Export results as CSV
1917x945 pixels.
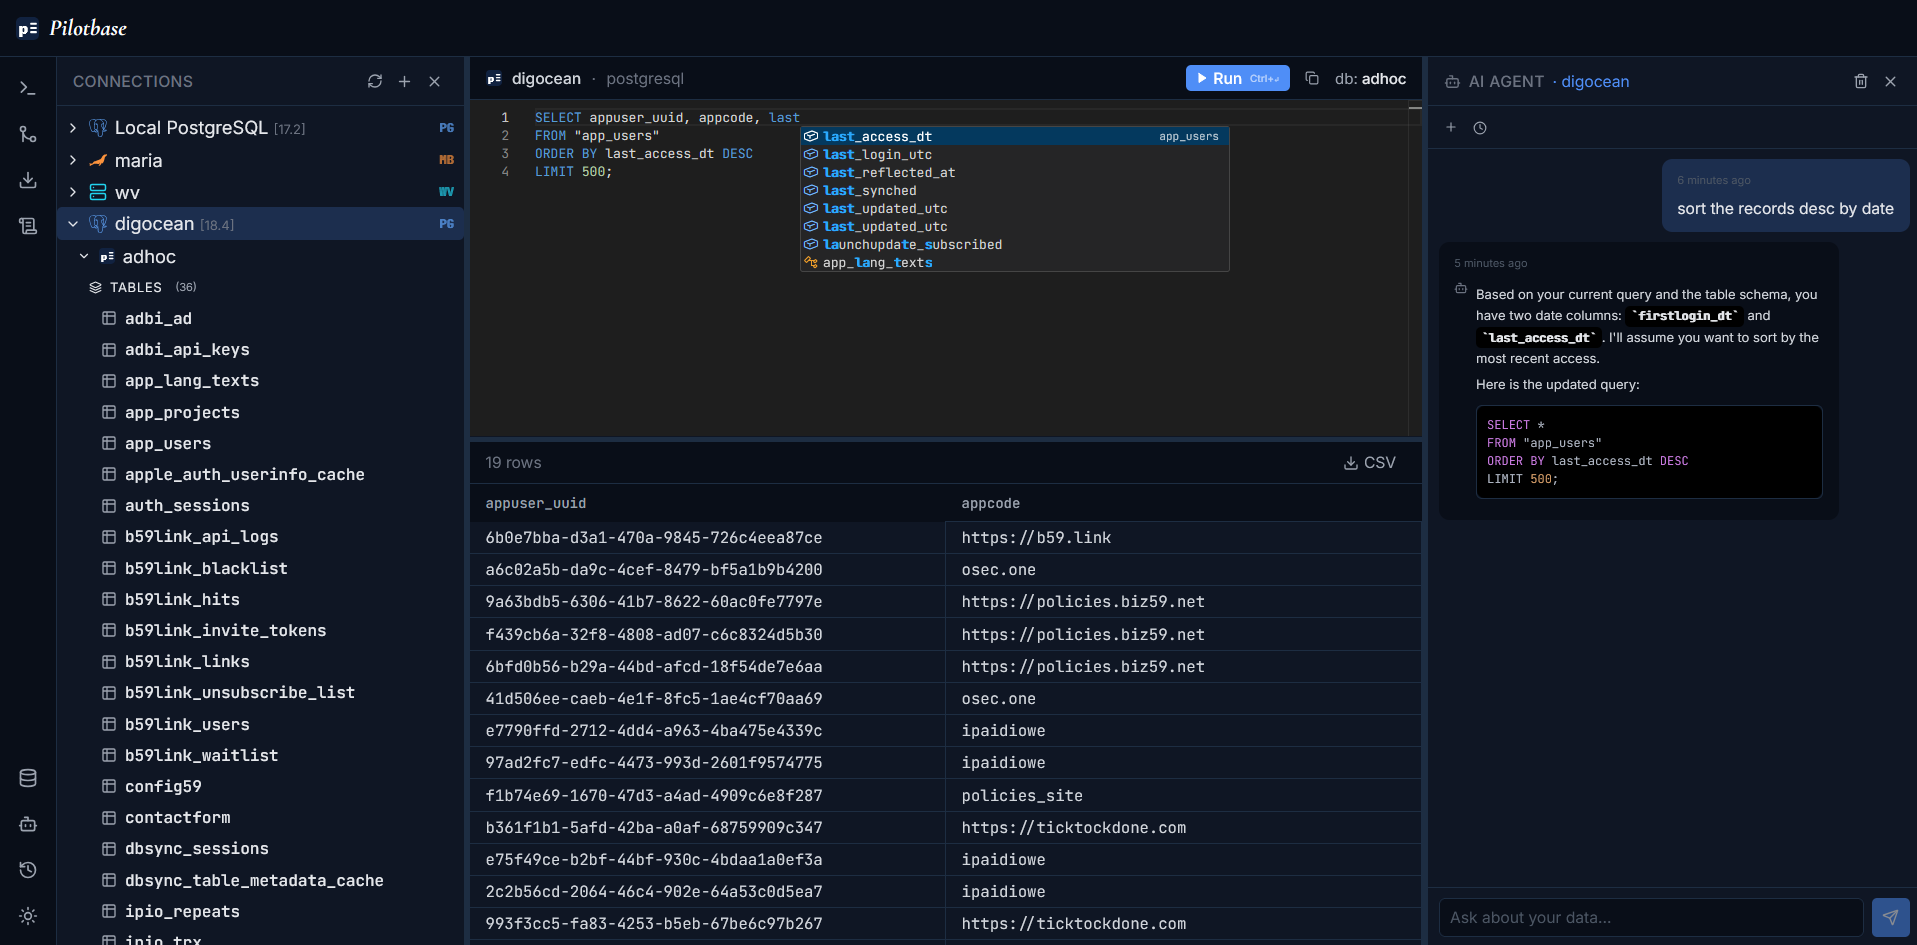(x=1369, y=462)
